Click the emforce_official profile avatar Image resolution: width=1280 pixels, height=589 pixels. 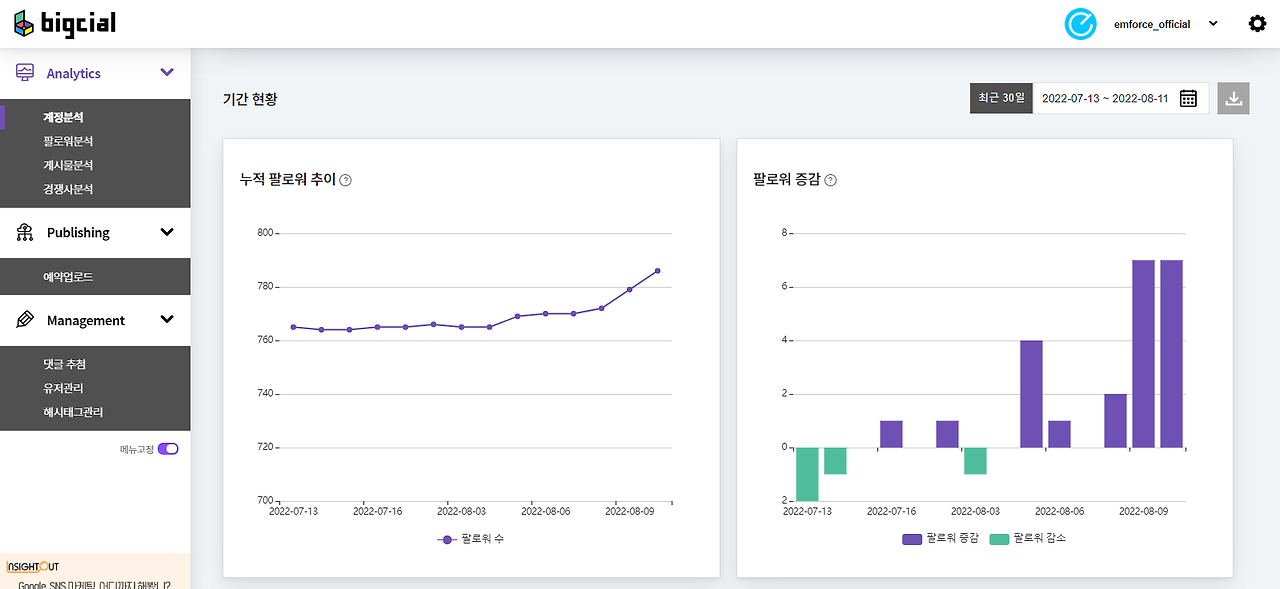(x=1081, y=24)
